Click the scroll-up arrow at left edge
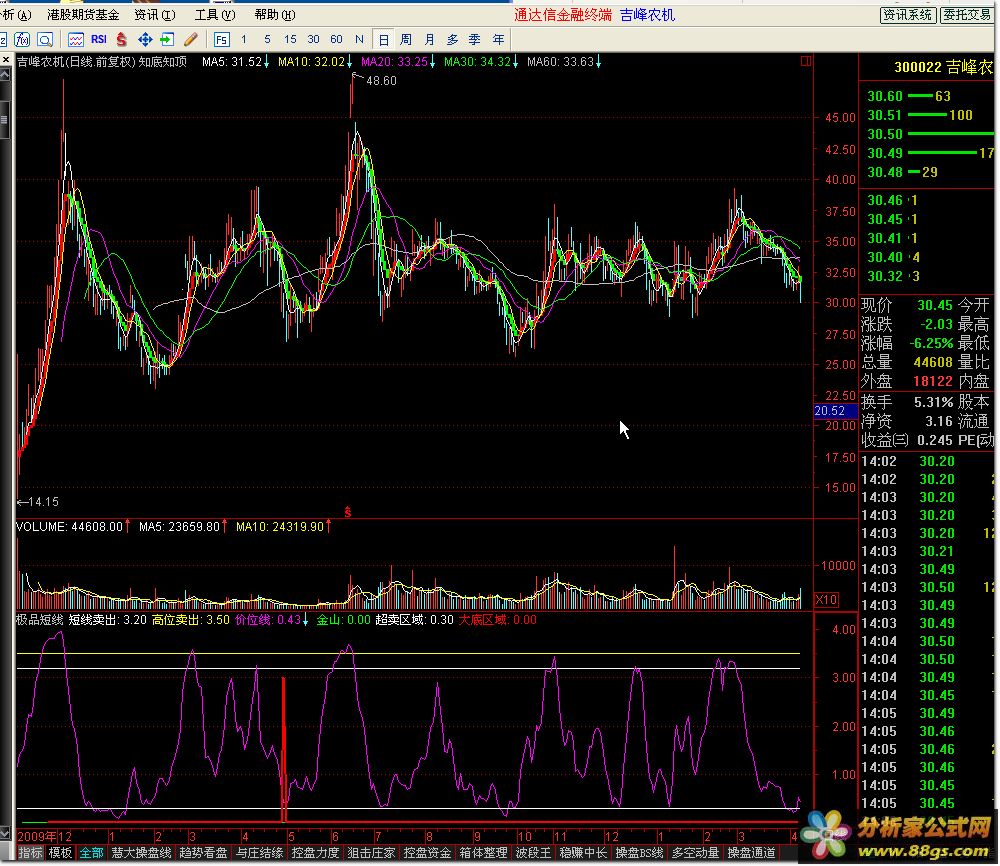The image size is (1000, 866). click(5, 75)
